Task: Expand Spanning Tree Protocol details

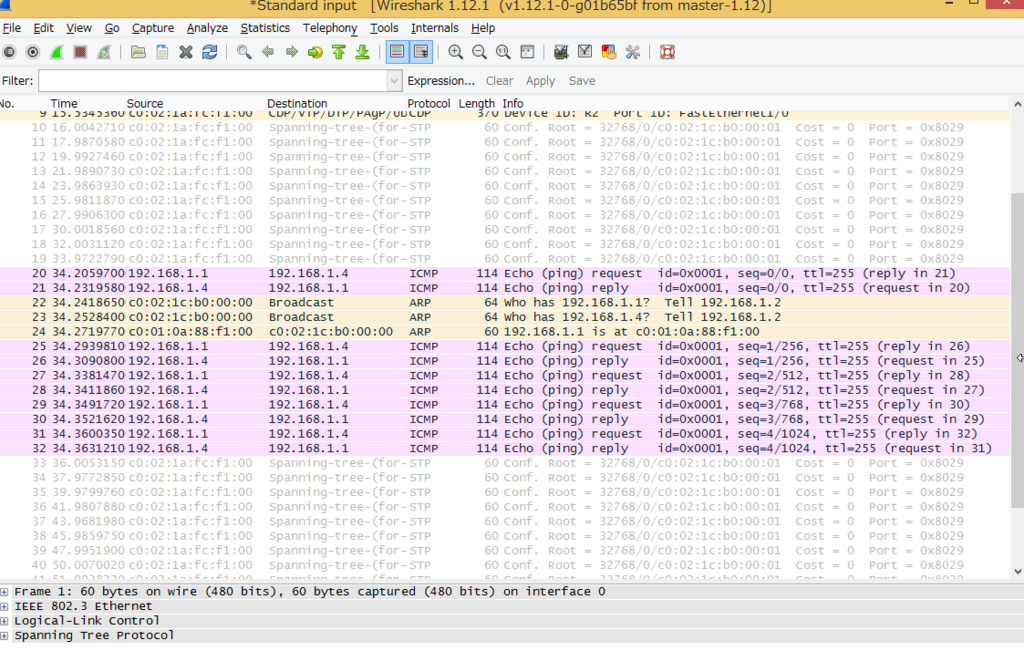Action: (x=5, y=636)
